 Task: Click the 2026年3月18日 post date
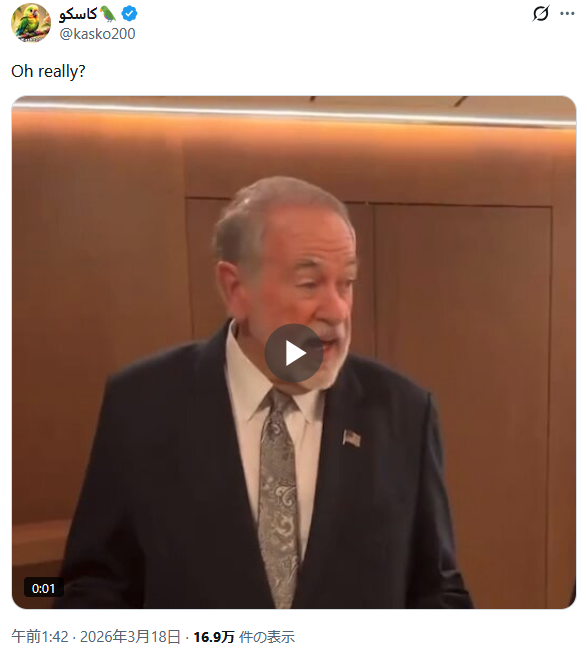[130, 637]
